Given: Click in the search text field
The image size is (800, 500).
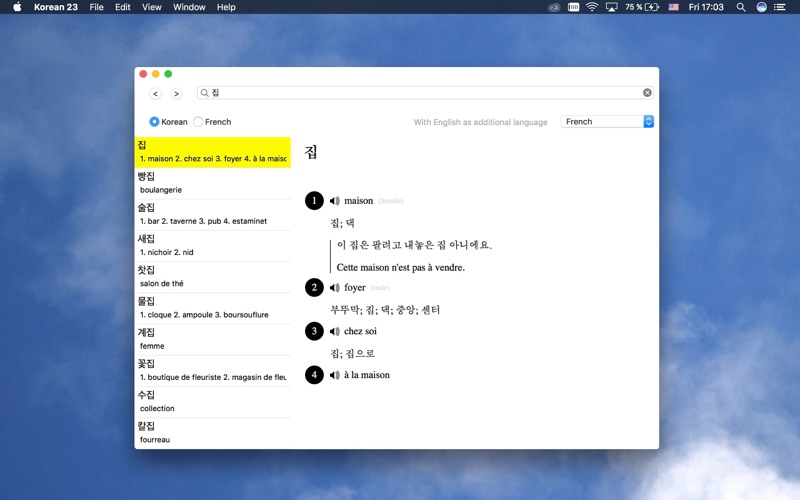Looking at the screenshot, I should 424,92.
